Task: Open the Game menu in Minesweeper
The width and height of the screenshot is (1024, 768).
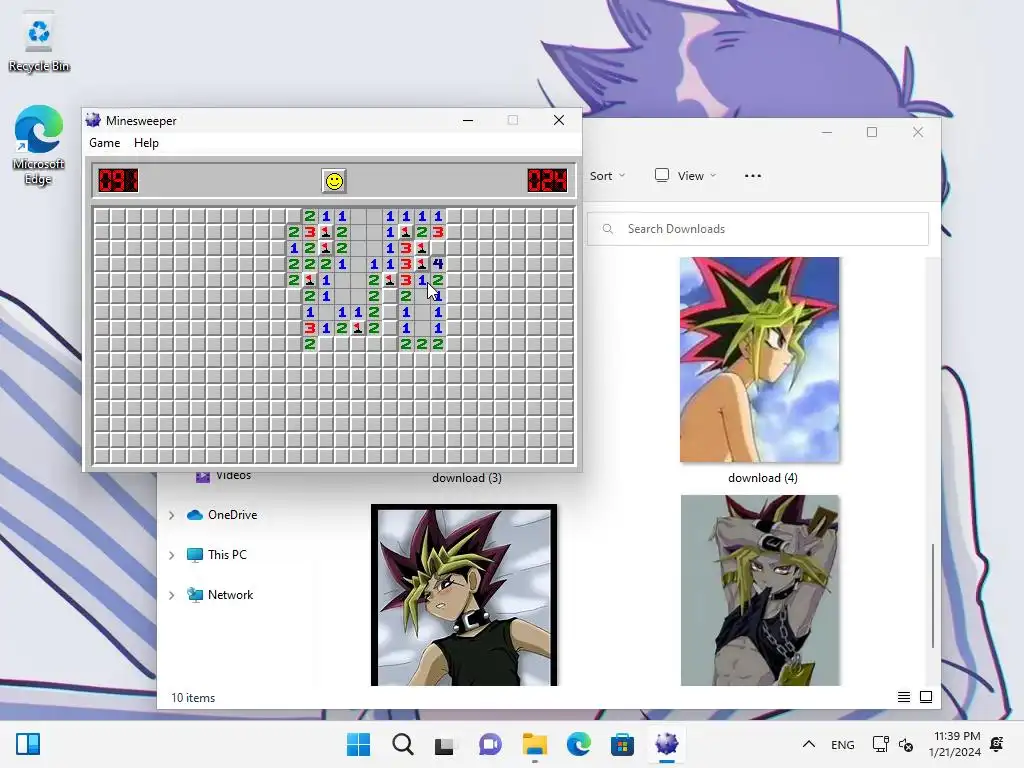Action: pos(104,143)
